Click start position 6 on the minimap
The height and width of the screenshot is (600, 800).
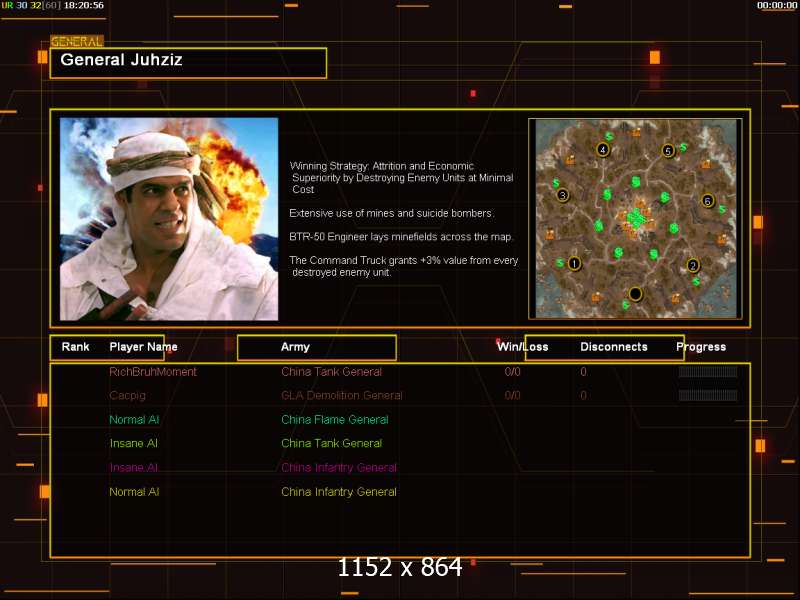(708, 200)
